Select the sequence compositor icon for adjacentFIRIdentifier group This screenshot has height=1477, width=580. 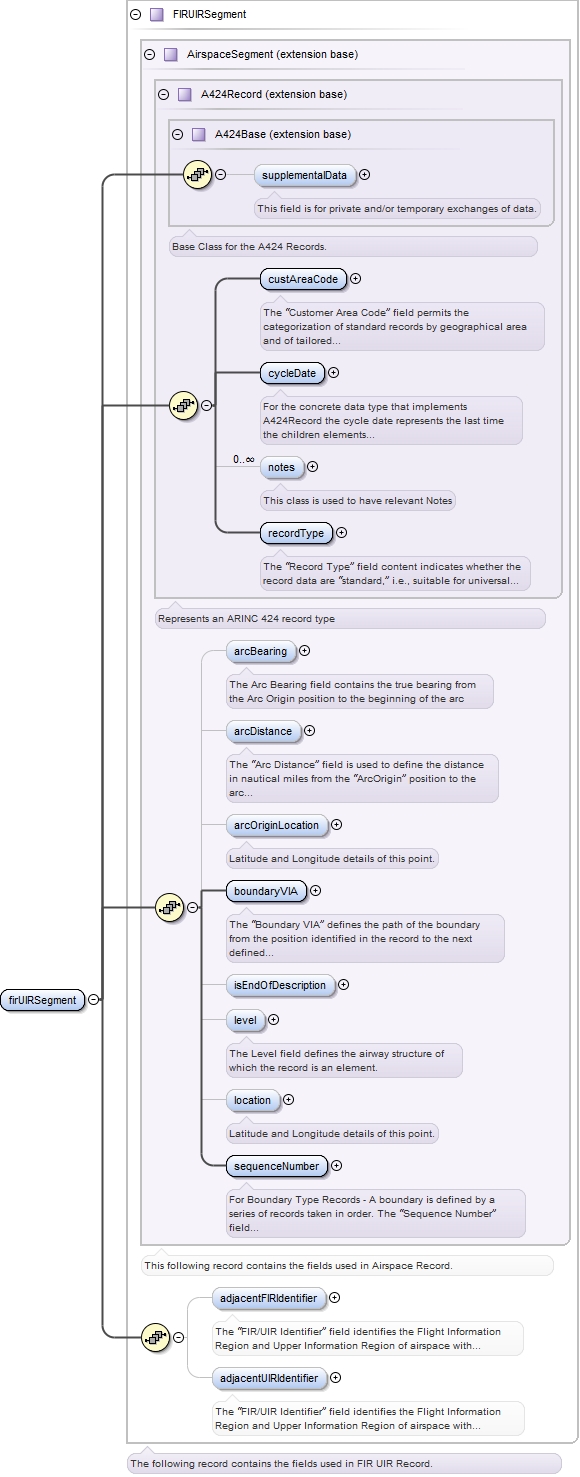[155, 1337]
